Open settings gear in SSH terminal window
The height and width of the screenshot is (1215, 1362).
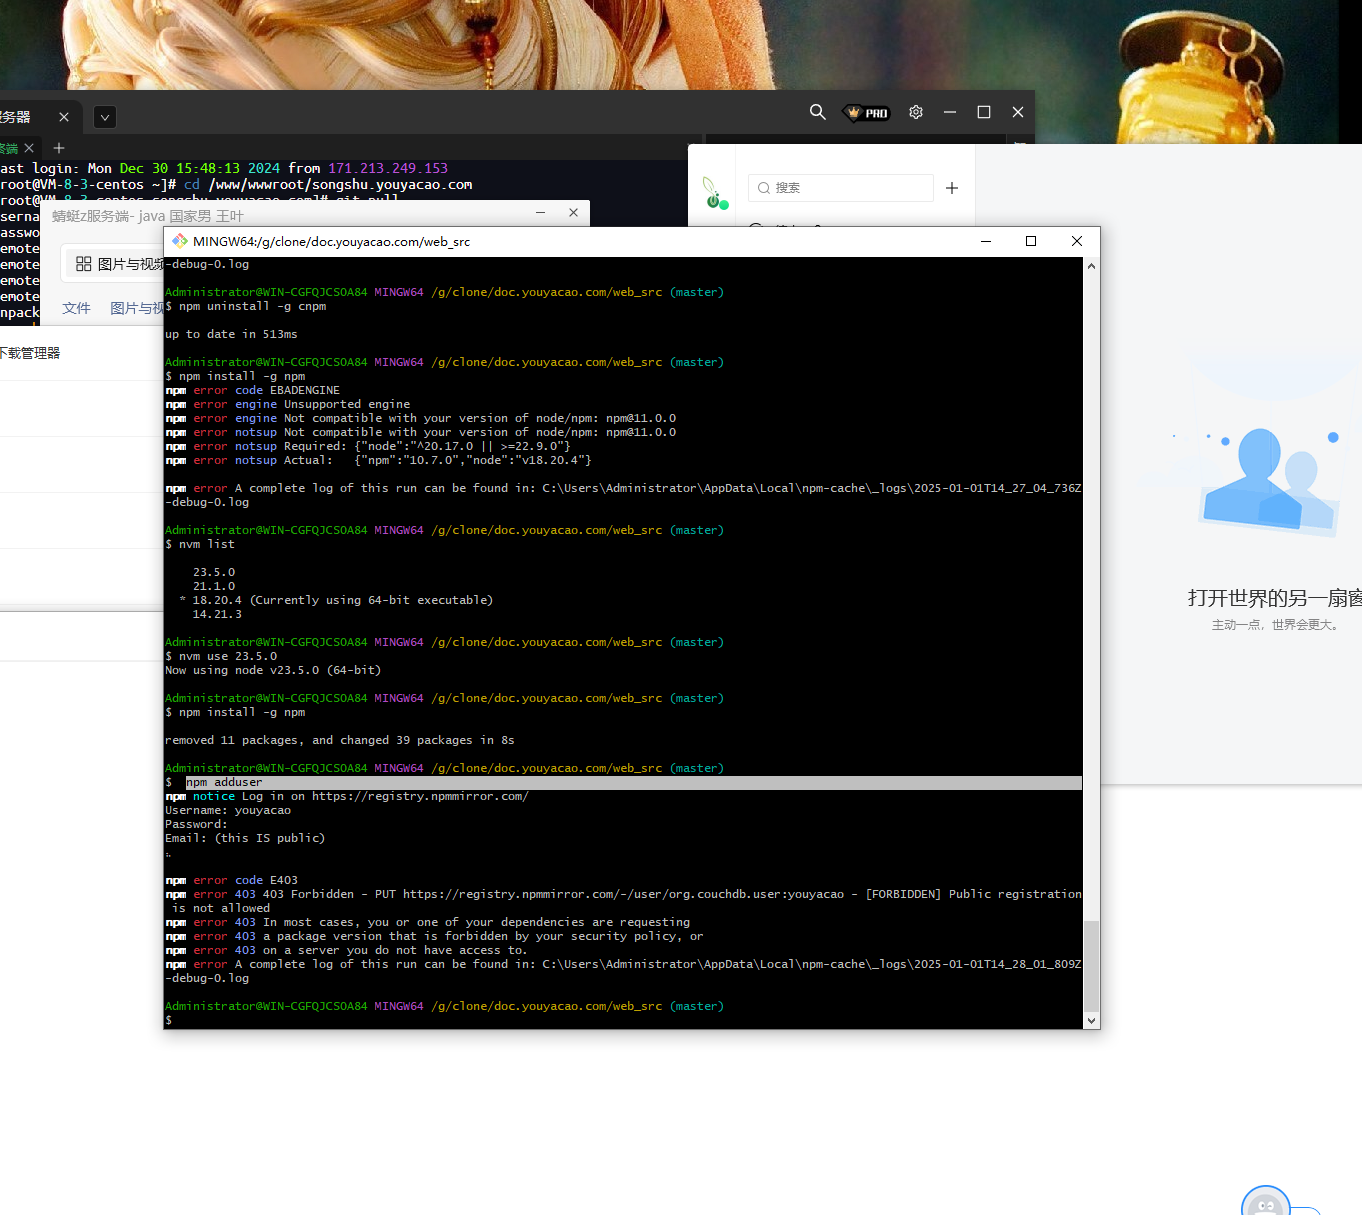pyautogui.click(x=916, y=112)
